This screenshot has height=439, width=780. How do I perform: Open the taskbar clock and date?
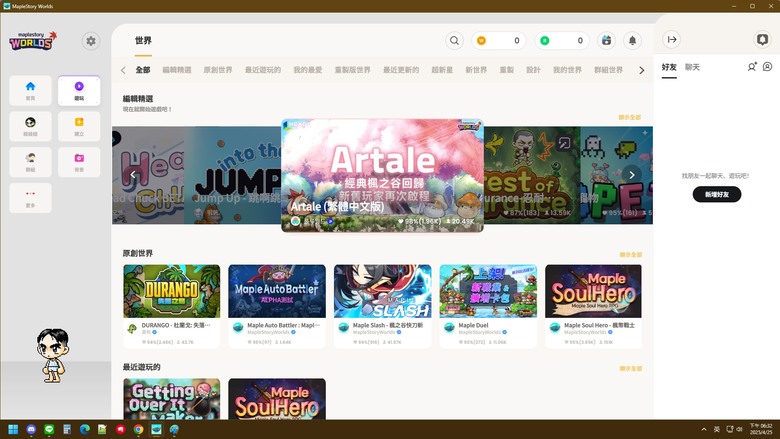pyautogui.click(x=761, y=429)
